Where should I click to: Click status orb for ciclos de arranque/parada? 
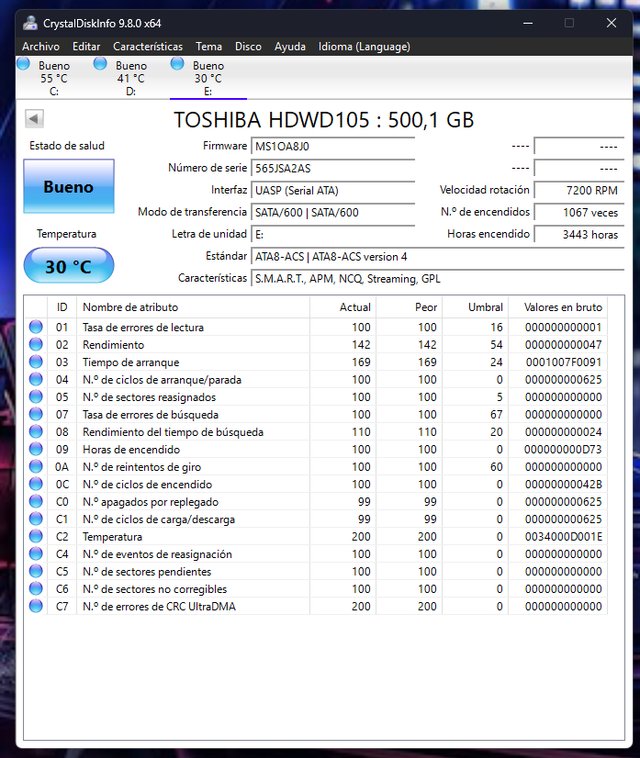(x=36, y=379)
